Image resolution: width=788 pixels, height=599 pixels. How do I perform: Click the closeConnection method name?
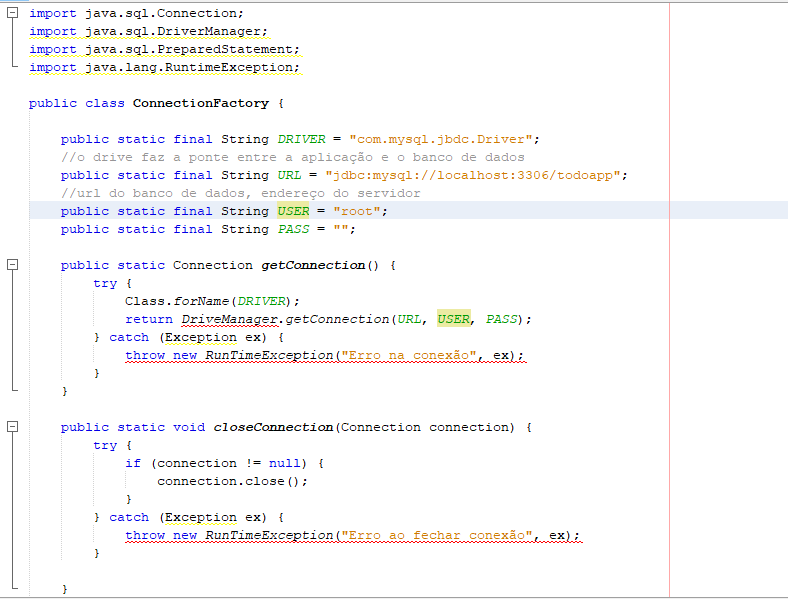273,427
